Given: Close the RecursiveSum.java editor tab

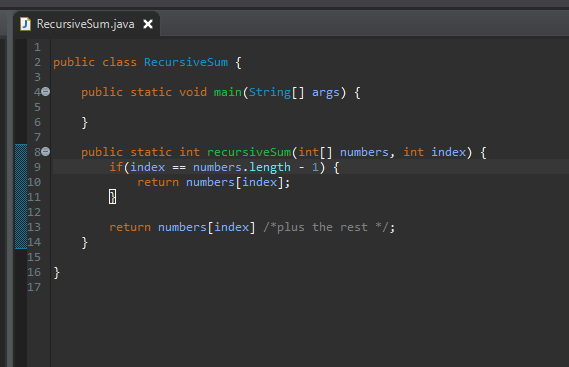Looking at the screenshot, I should 148,24.
